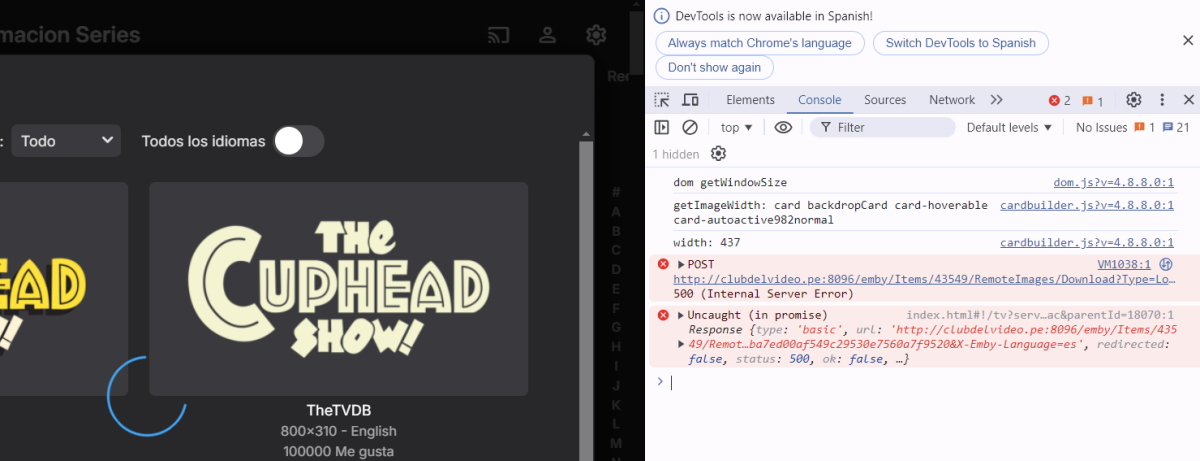Open DevTools three-dot customize menu
The image size is (1200, 461).
tap(1162, 100)
